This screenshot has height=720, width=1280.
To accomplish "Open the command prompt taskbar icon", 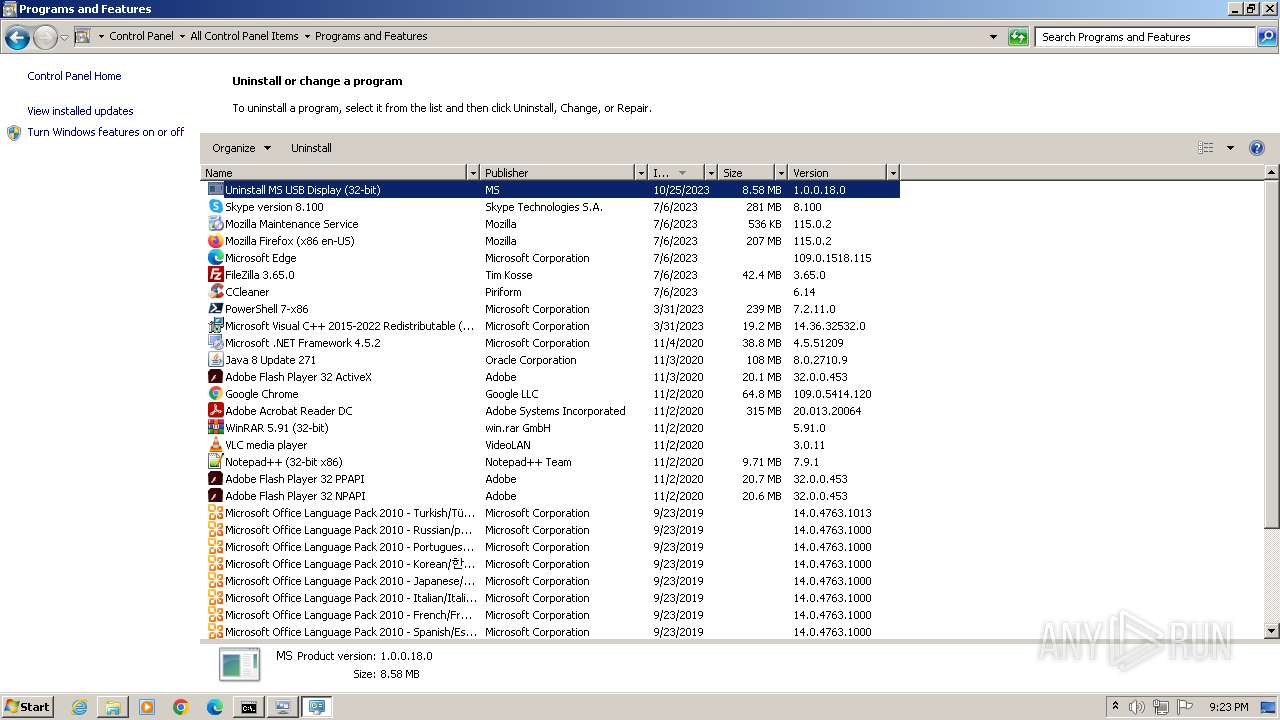I will pyautogui.click(x=248, y=707).
